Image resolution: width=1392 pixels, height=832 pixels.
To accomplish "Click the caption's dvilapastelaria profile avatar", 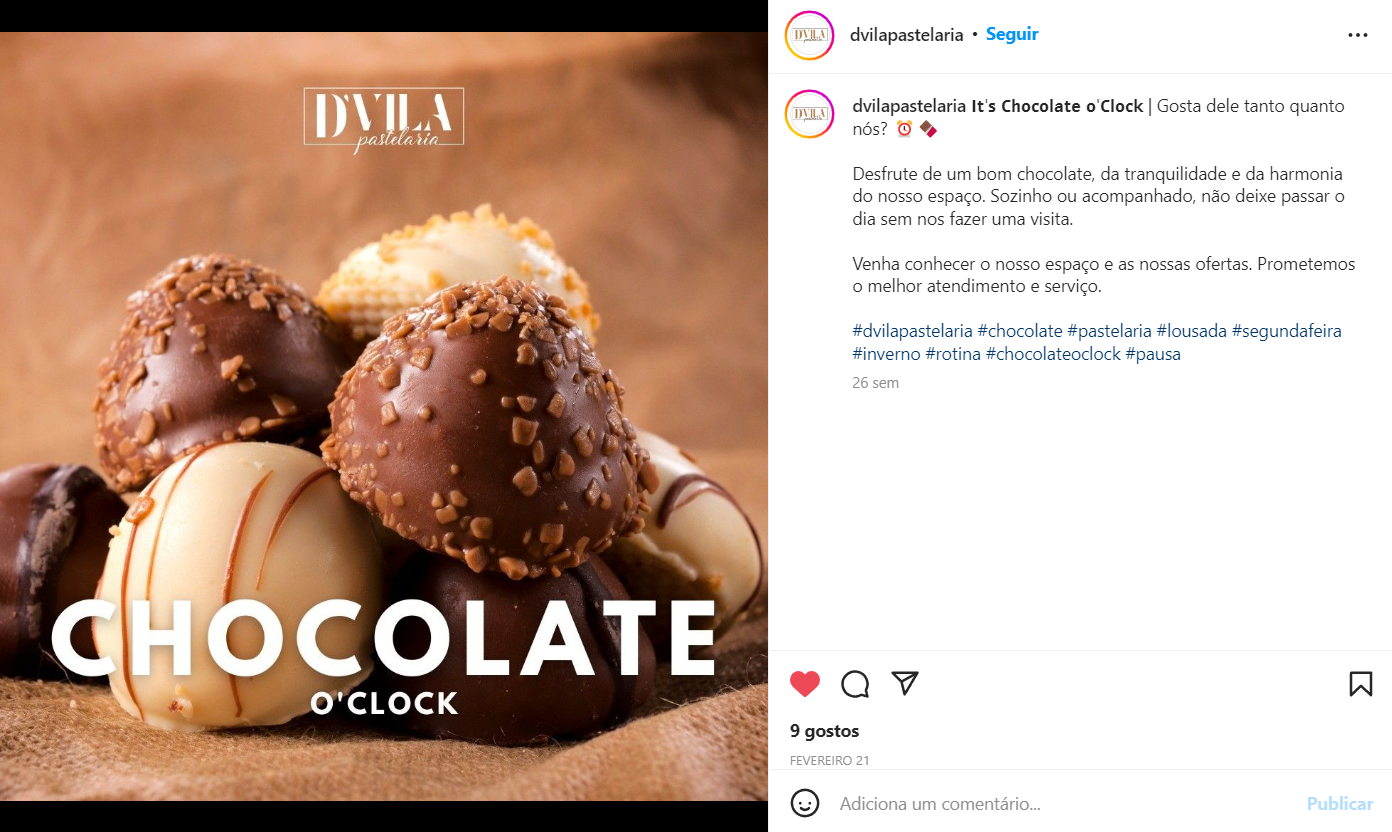I will 810,114.
